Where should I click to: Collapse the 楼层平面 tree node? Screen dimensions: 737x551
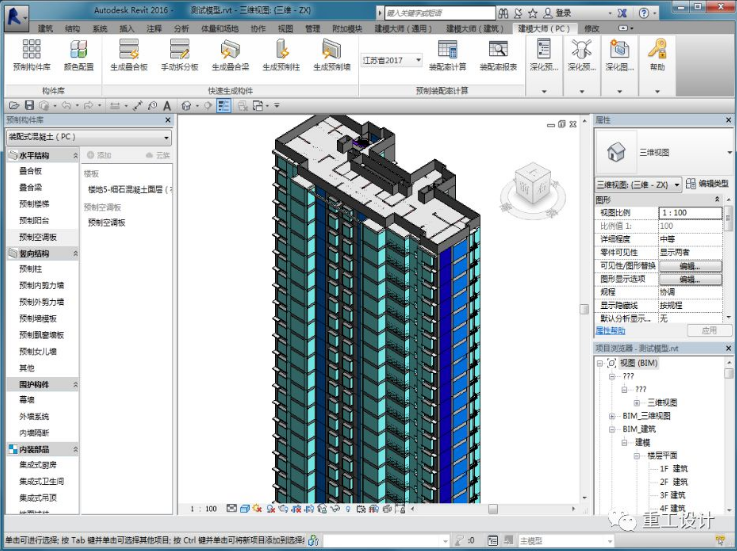636,456
